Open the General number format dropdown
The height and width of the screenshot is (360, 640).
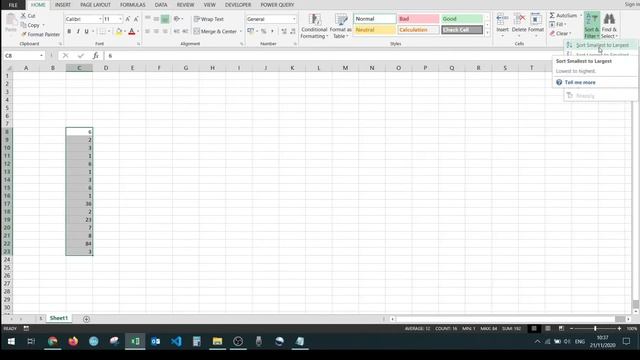(x=293, y=19)
